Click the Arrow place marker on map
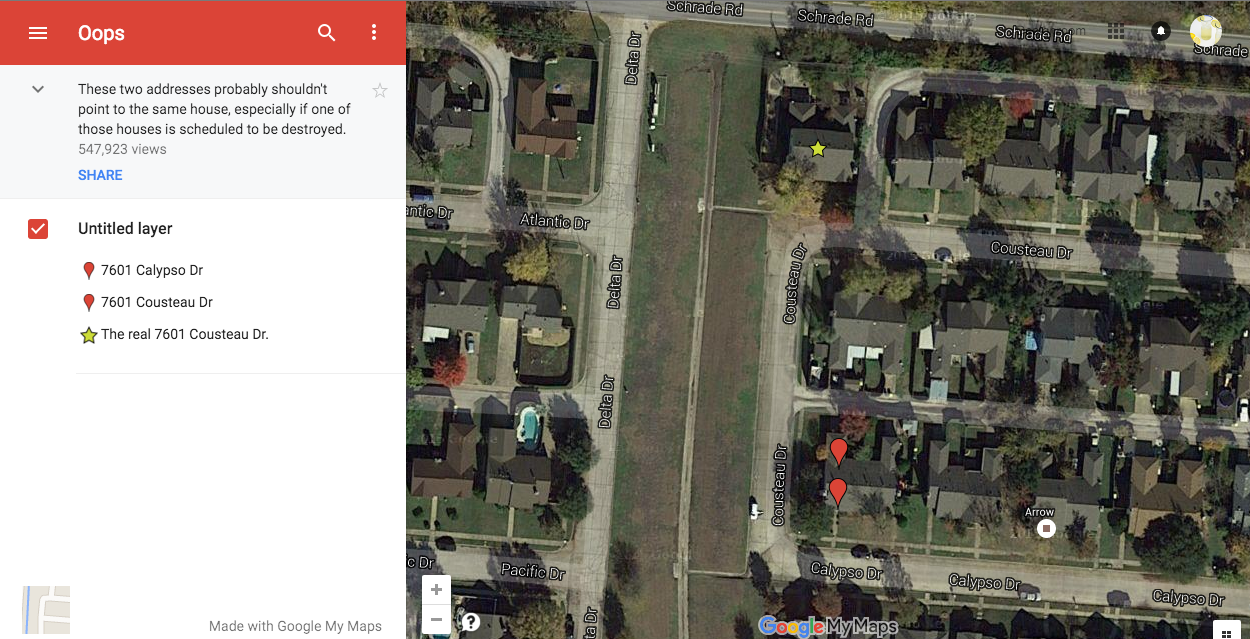The image size is (1250, 639). (x=1046, y=528)
